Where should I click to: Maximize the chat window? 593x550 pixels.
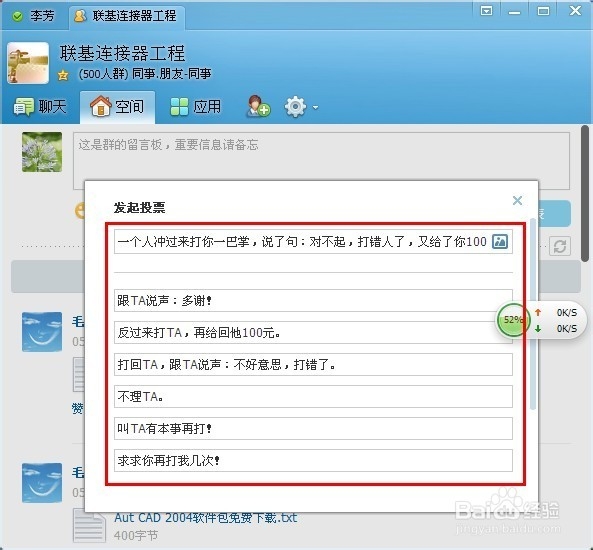tap(543, 11)
